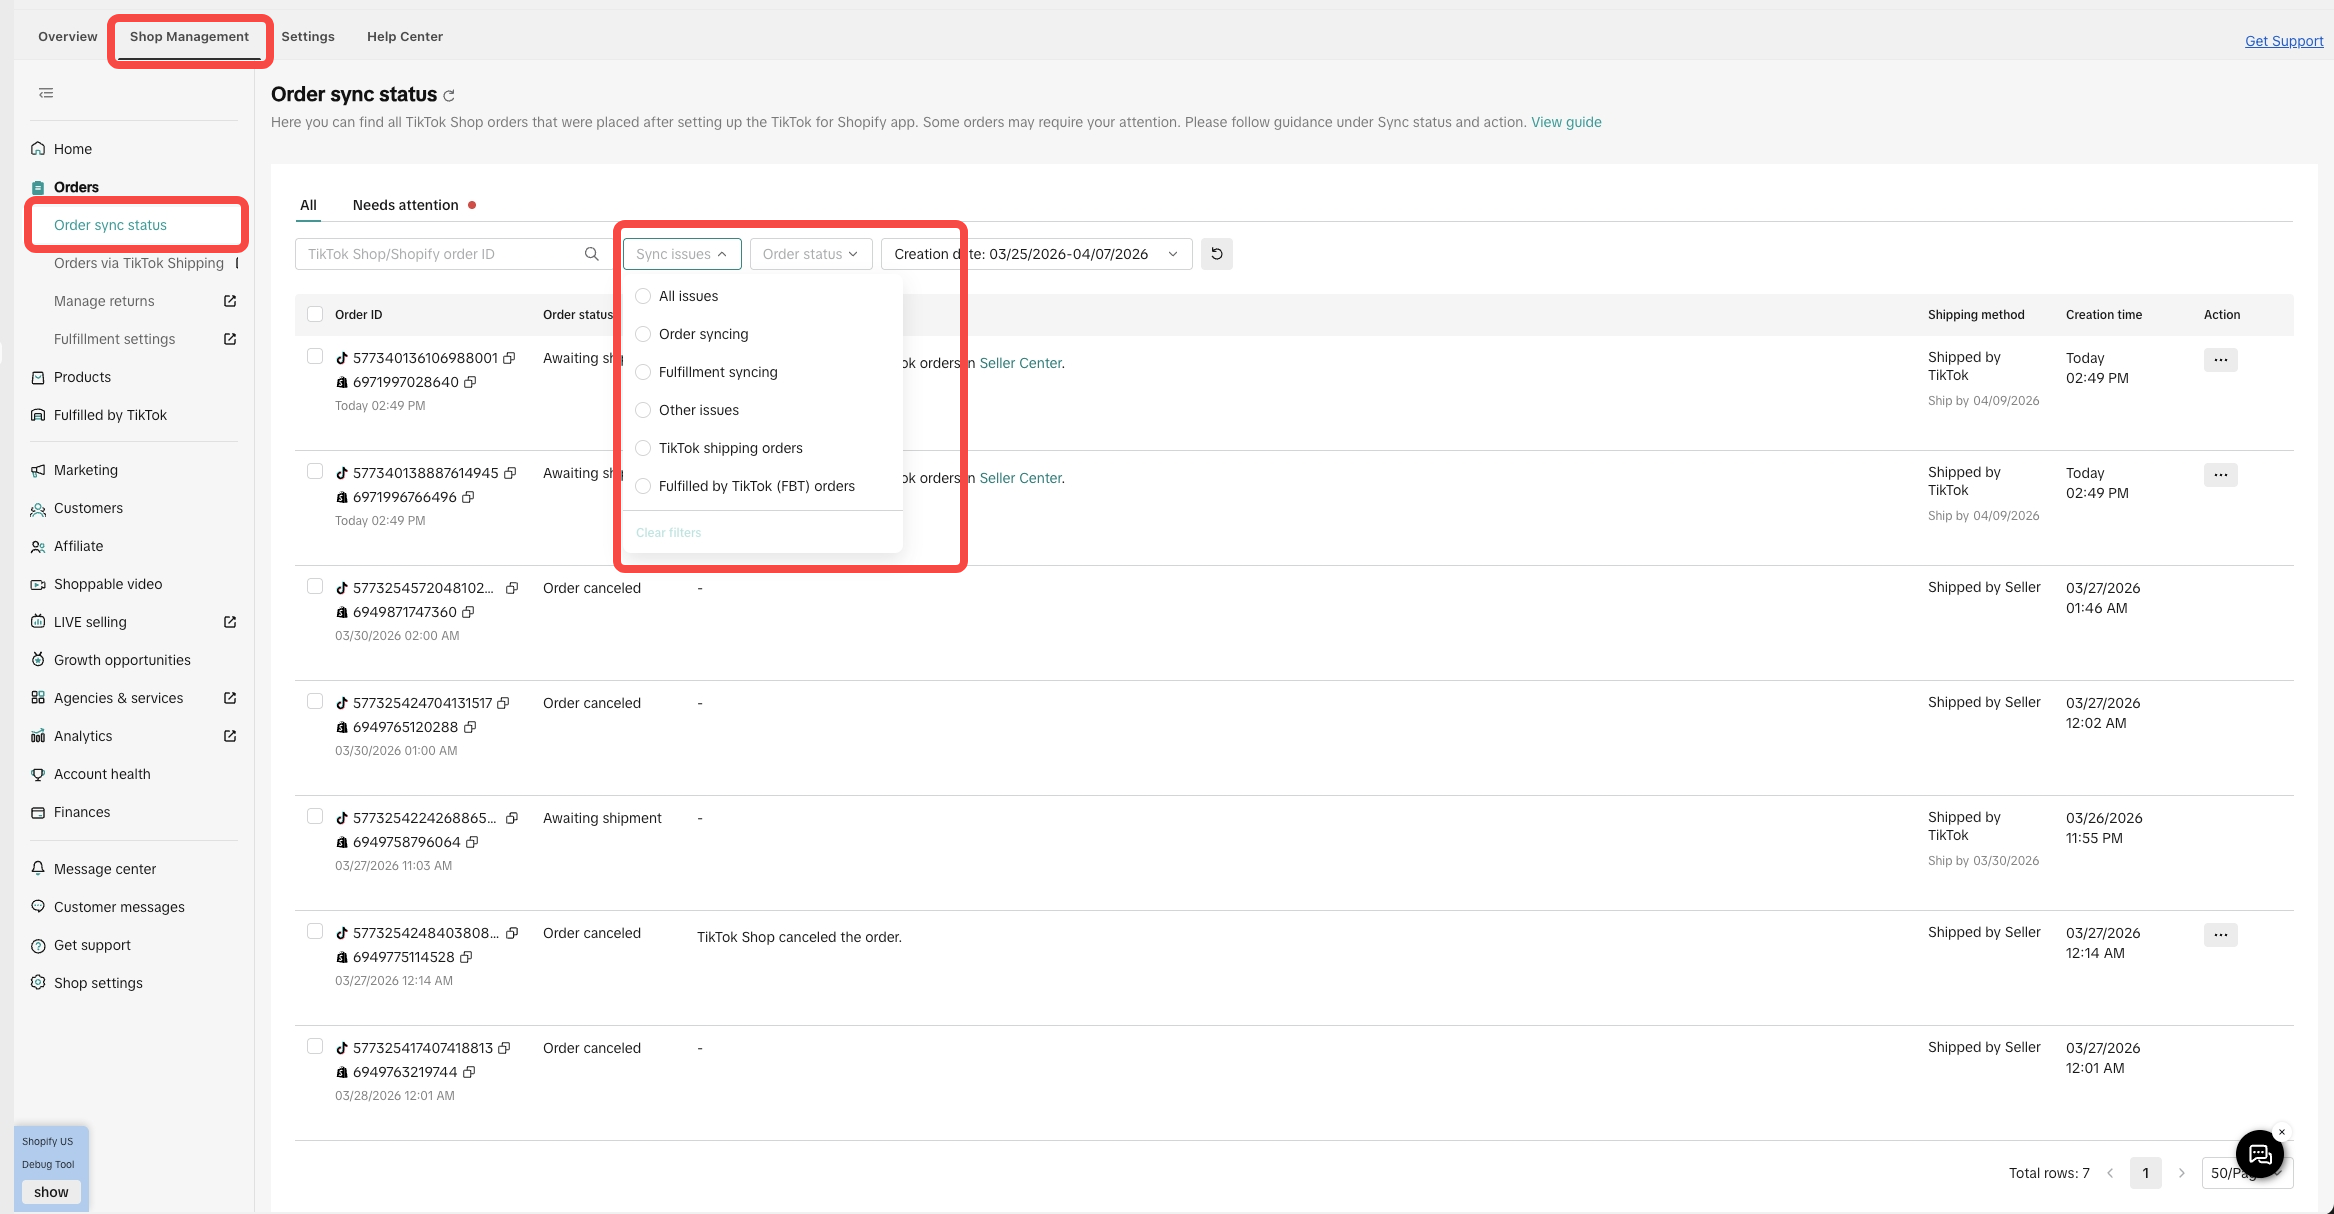Open Order sync status in the sidebar
2334x1214 pixels.
[110, 225]
